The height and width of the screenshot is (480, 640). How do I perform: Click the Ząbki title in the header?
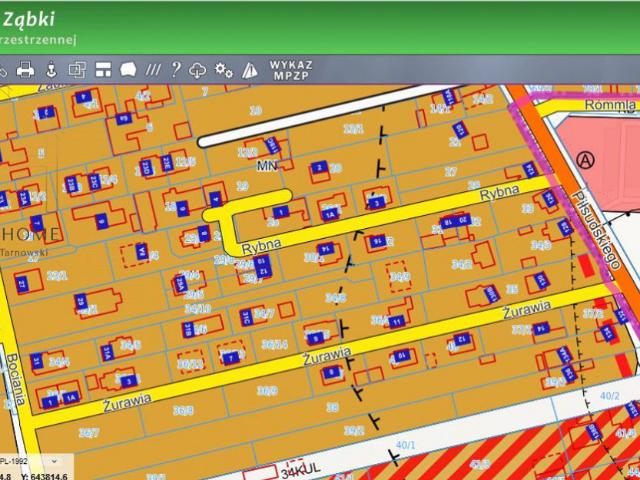click(28, 18)
